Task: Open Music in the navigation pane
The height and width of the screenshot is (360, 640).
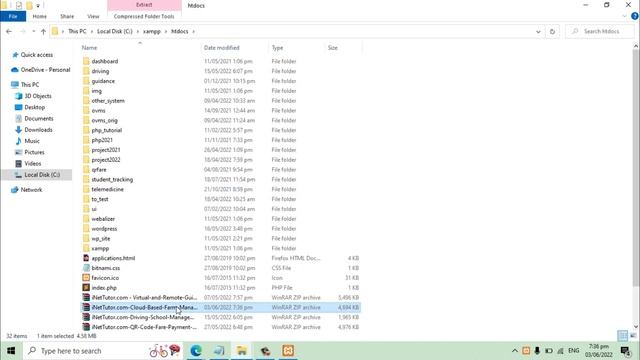Action: pyautogui.click(x=32, y=141)
